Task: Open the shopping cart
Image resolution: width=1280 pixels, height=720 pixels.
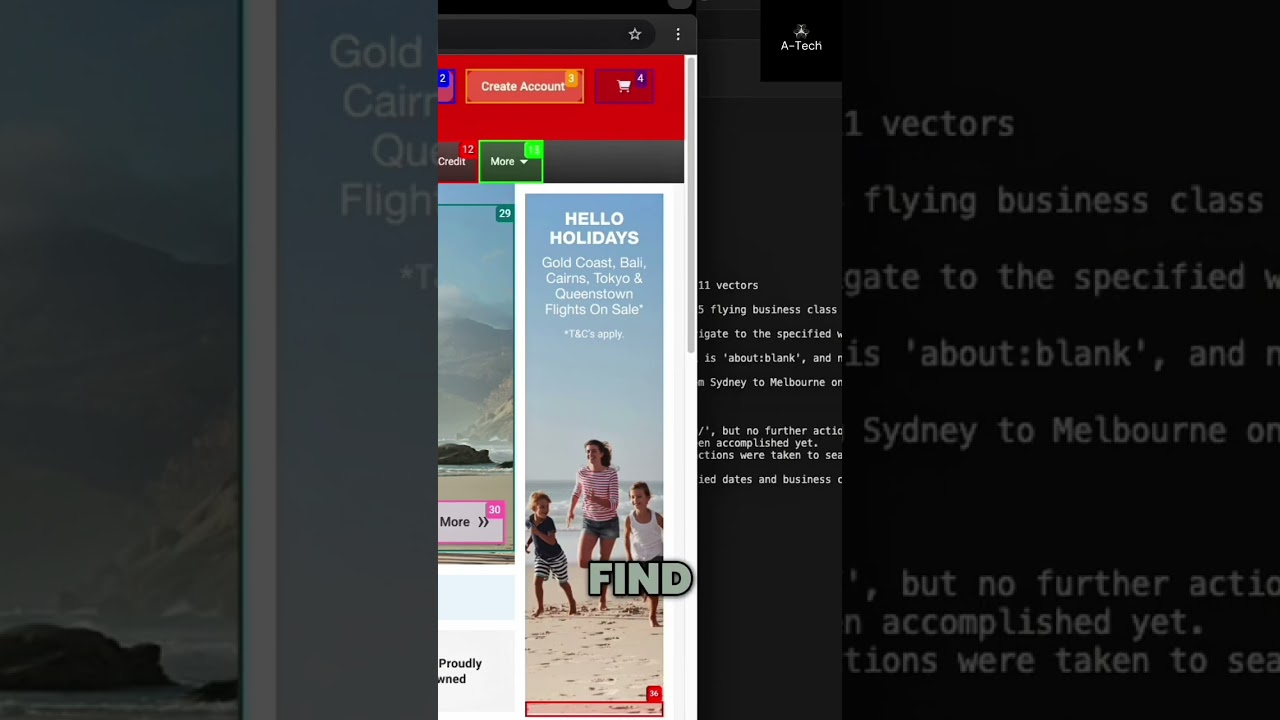Action: tap(624, 86)
